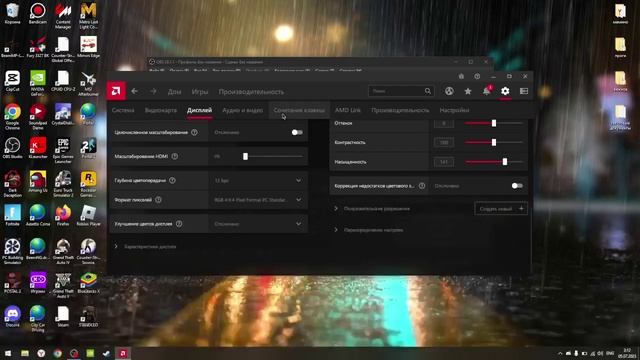The width and height of the screenshot is (640, 360).
Task: Adjust Оттенок hue slider handle
Action: coord(494,123)
